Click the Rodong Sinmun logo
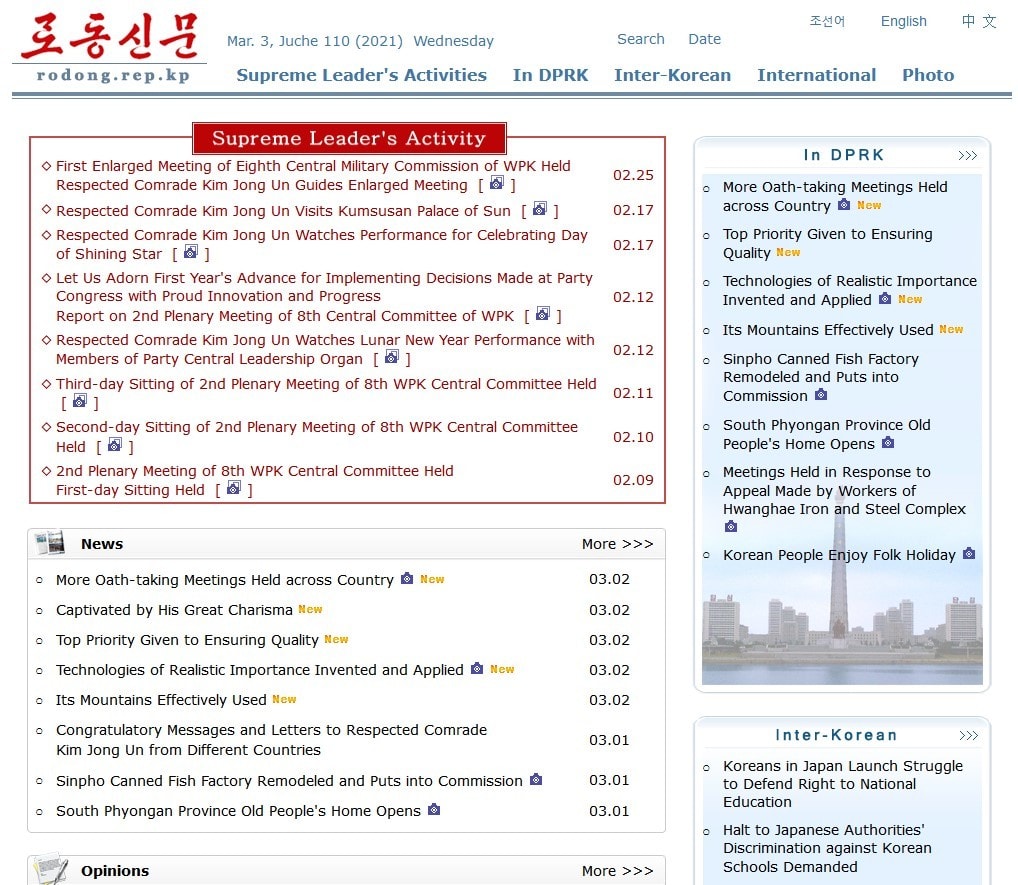Viewport: 1018px width, 885px height. pos(110,36)
